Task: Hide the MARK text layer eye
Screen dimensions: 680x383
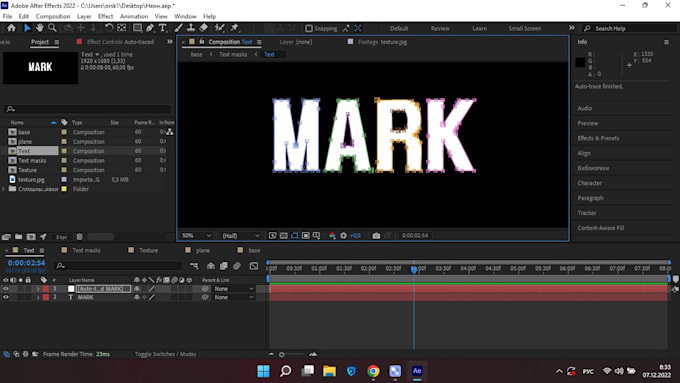Action: click(6, 297)
